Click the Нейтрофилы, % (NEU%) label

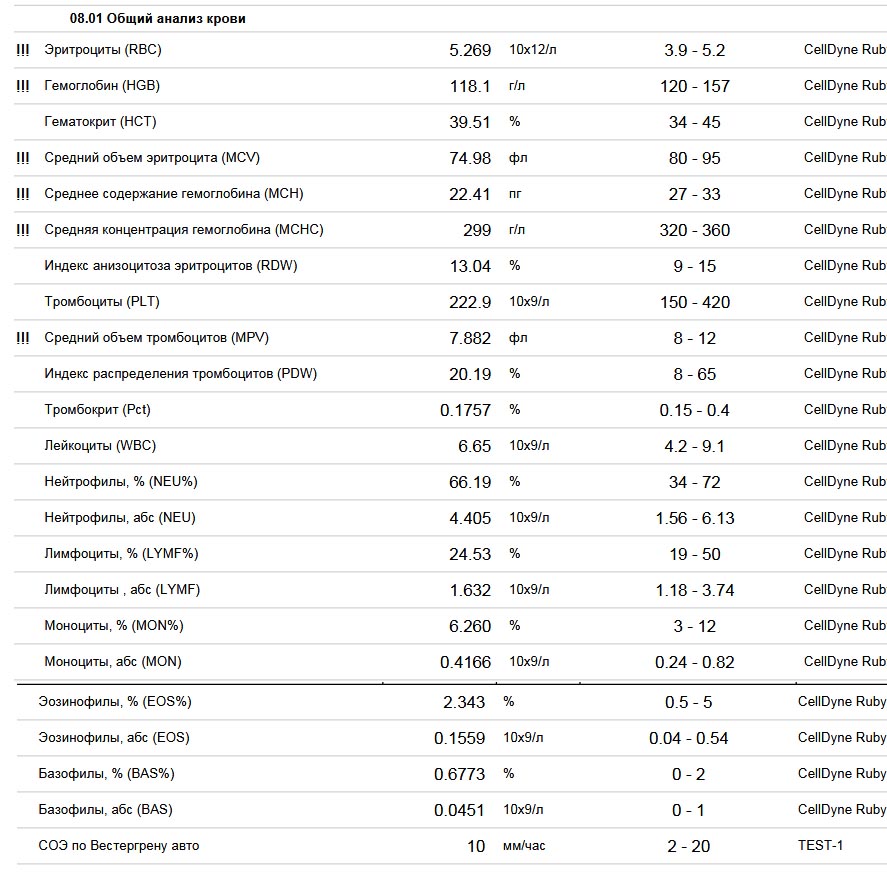pos(121,482)
